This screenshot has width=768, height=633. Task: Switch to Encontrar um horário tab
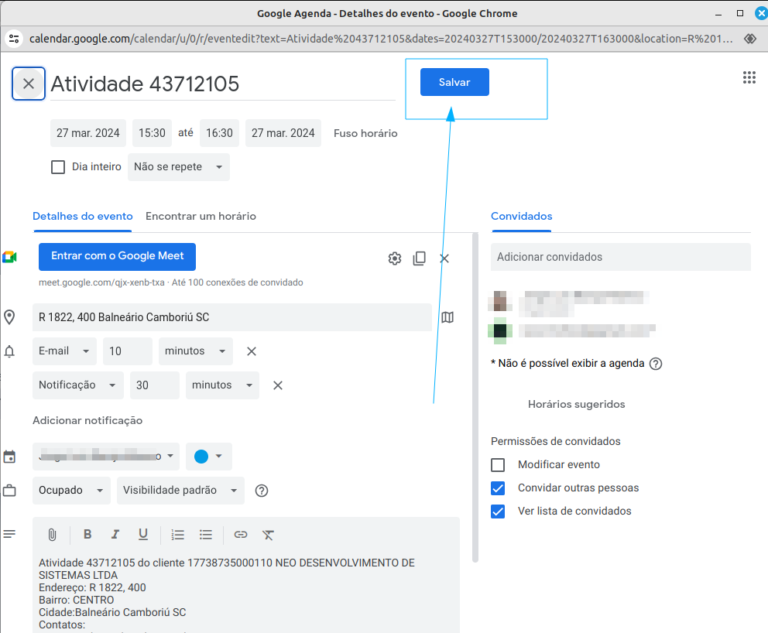click(200, 216)
